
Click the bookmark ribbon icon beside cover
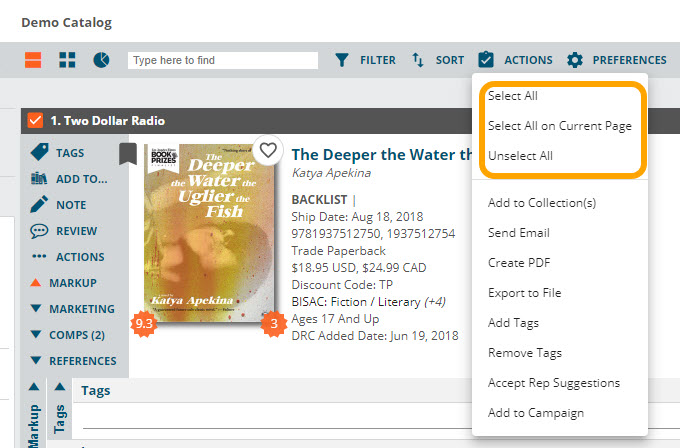tap(127, 153)
